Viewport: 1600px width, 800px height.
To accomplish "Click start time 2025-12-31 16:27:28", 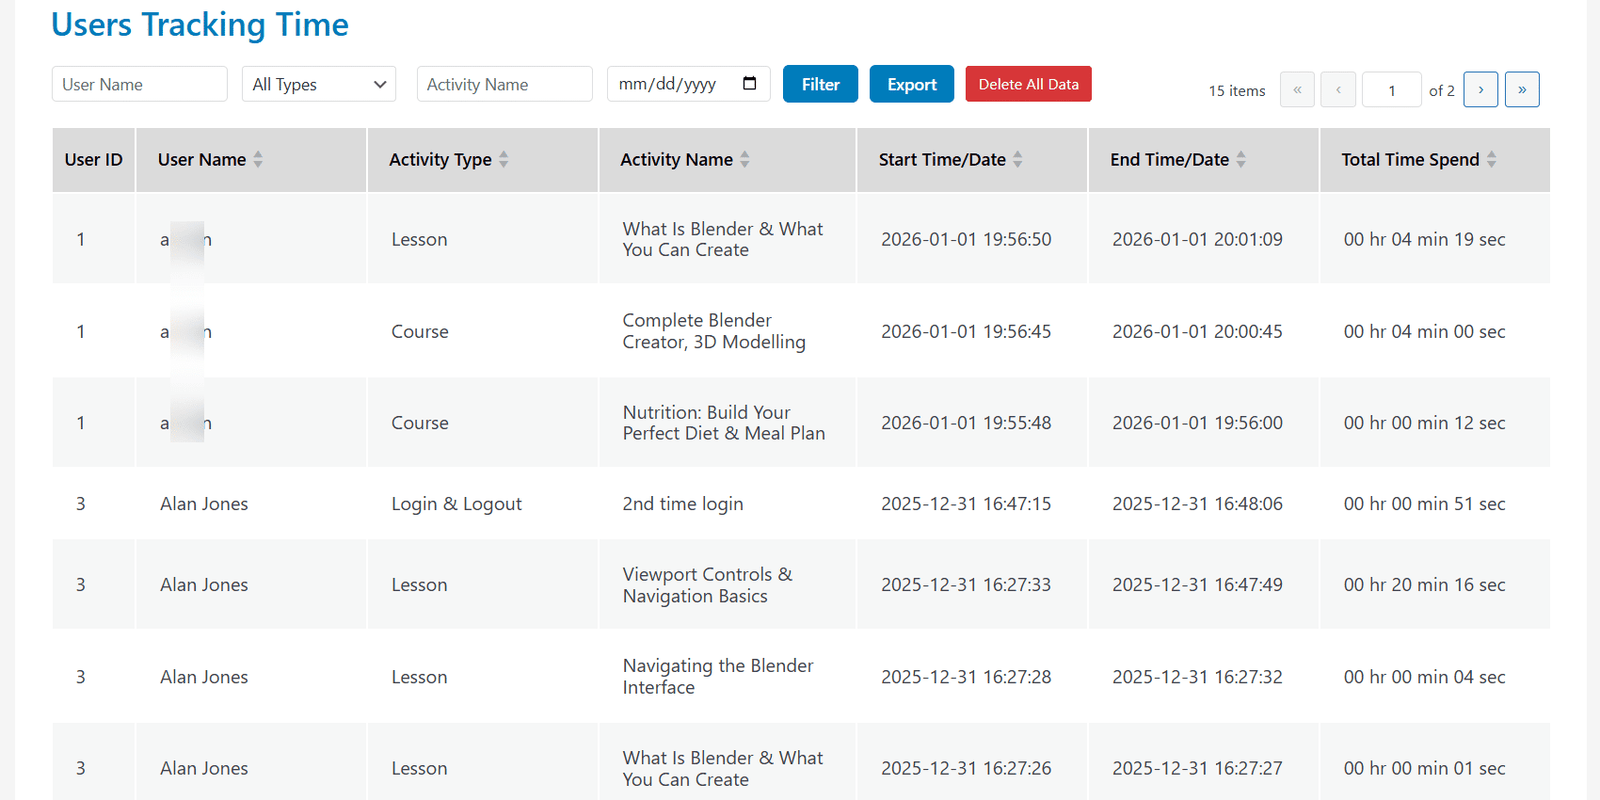I will click(x=966, y=677).
